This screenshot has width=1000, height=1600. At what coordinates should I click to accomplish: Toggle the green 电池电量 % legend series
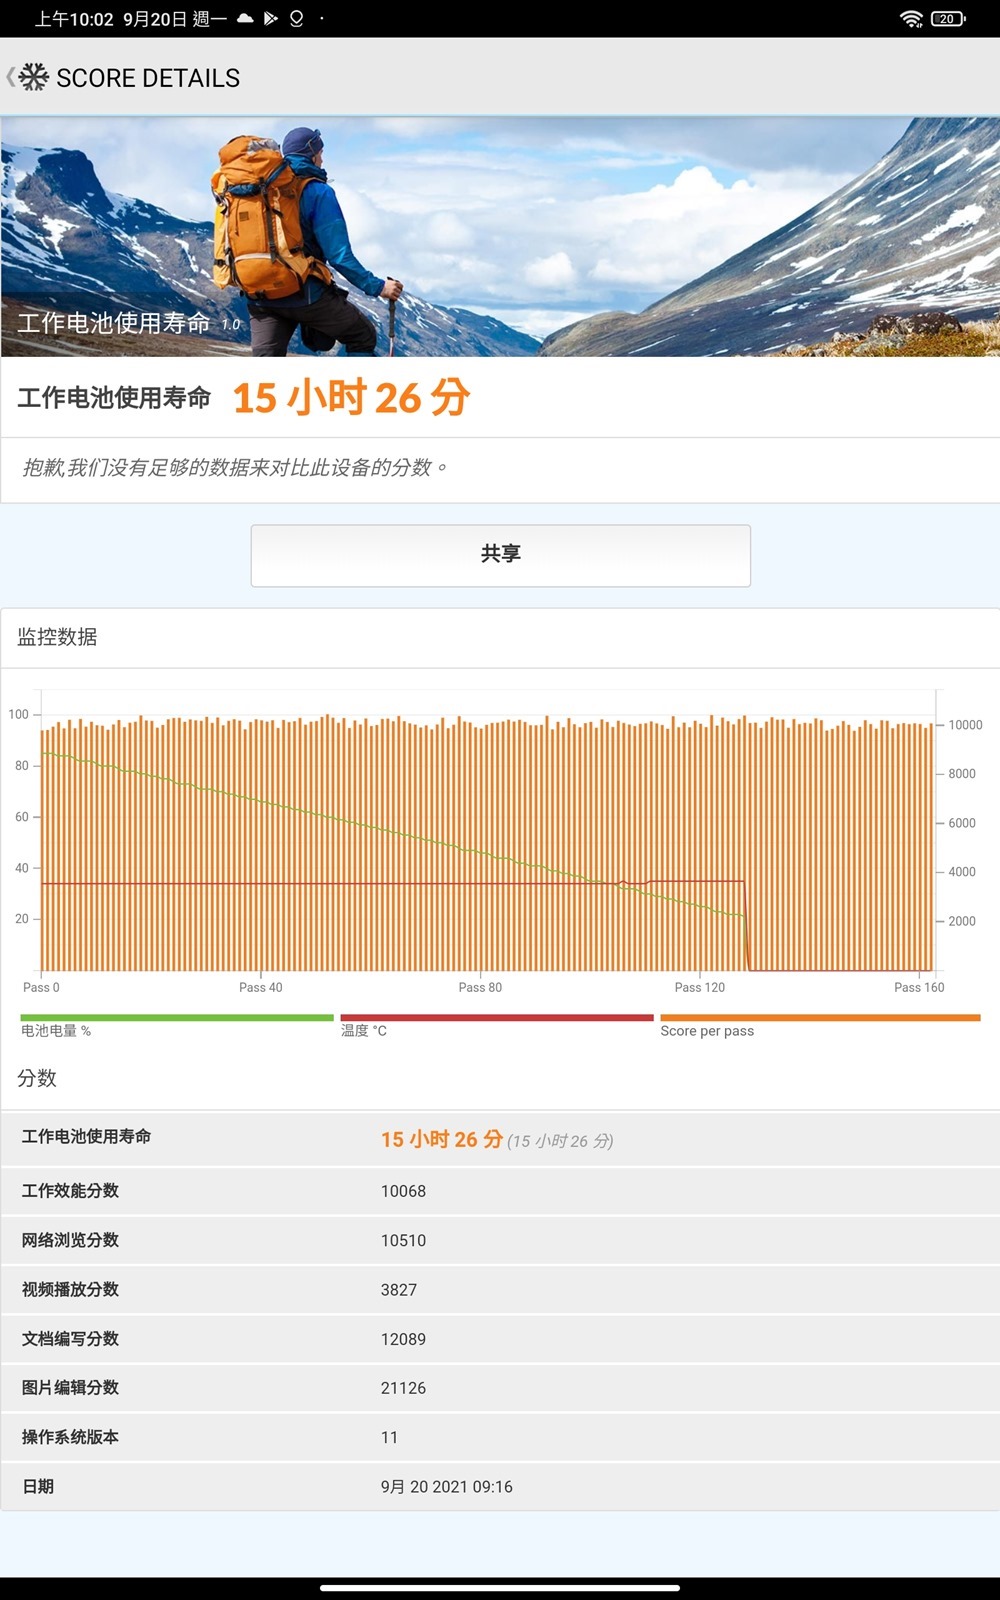(176, 1024)
